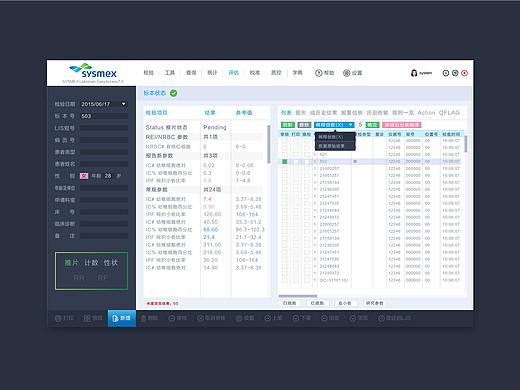The width and height of the screenshot is (520, 390).
Task: Choose the first option in the open dark dropdown
Action: tap(335, 137)
